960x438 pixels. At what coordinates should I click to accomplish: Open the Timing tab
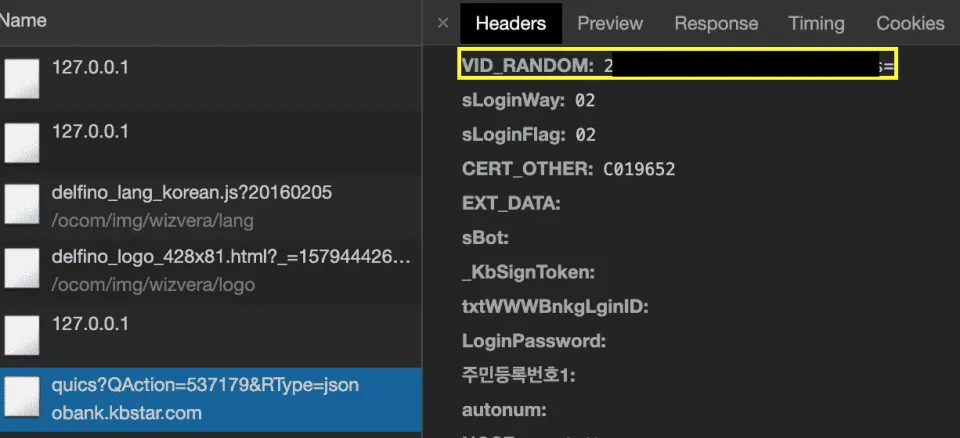[816, 23]
